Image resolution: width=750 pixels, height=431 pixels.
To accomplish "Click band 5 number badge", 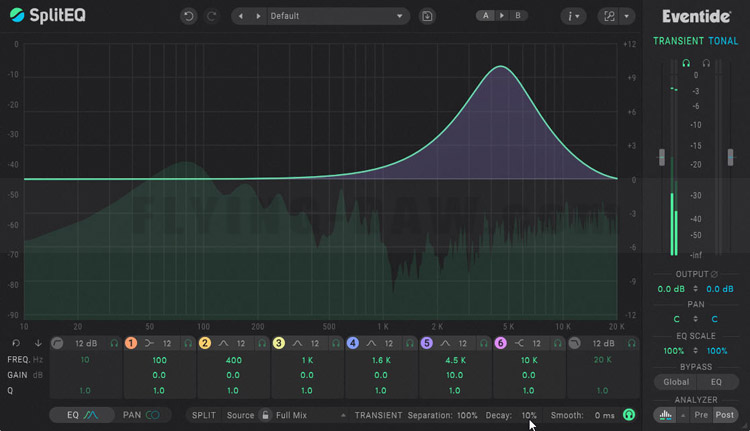I will (426, 343).
